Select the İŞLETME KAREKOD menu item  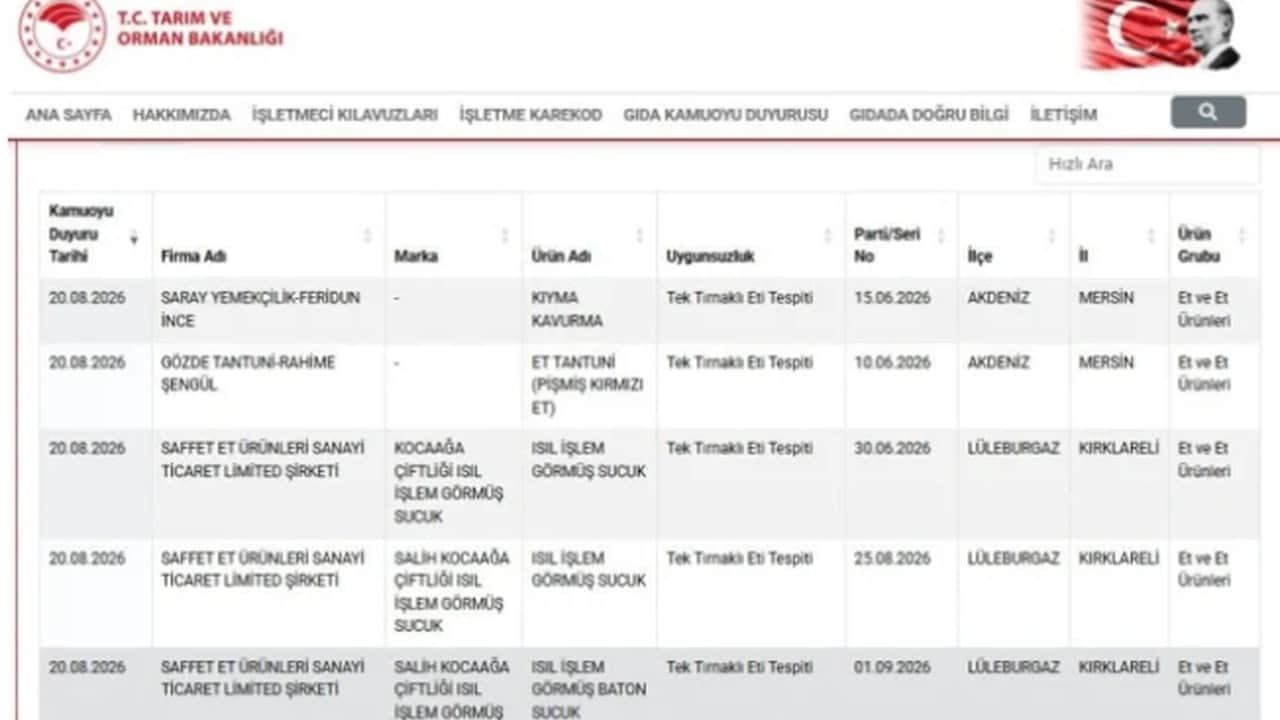pos(531,114)
